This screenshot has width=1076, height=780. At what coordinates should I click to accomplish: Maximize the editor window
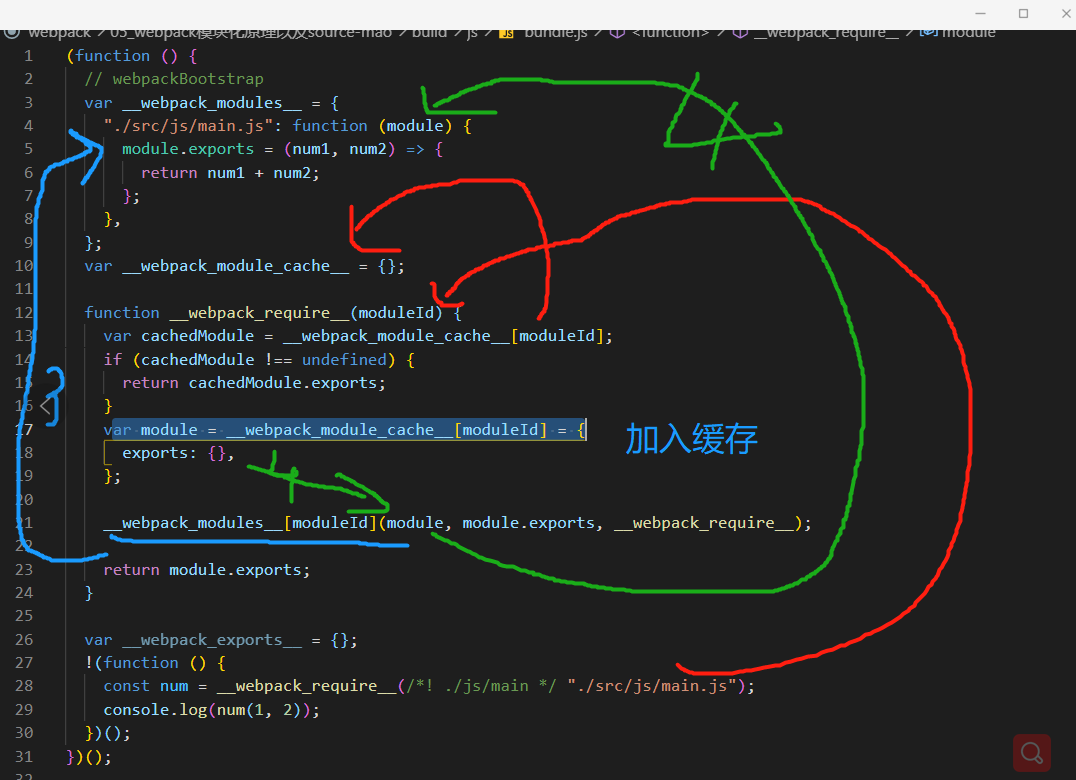pos(1023,13)
